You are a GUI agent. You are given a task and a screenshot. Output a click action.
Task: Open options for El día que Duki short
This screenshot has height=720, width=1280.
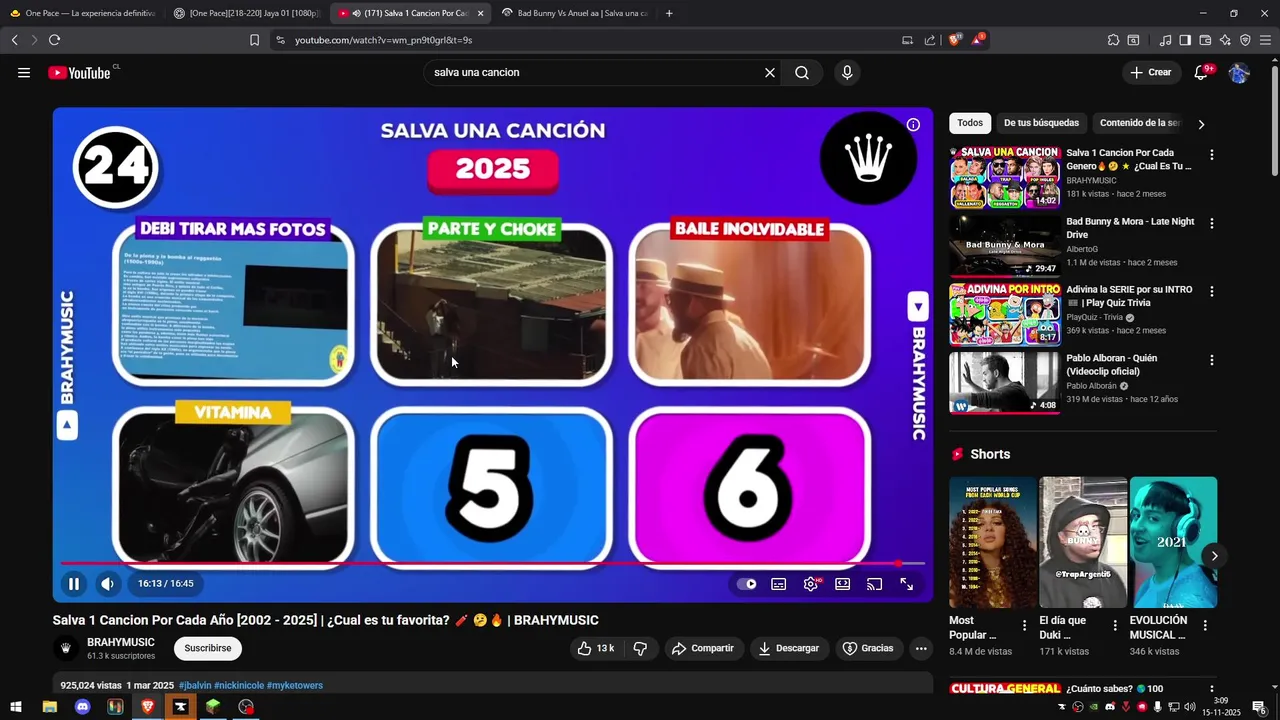(x=1115, y=625)
